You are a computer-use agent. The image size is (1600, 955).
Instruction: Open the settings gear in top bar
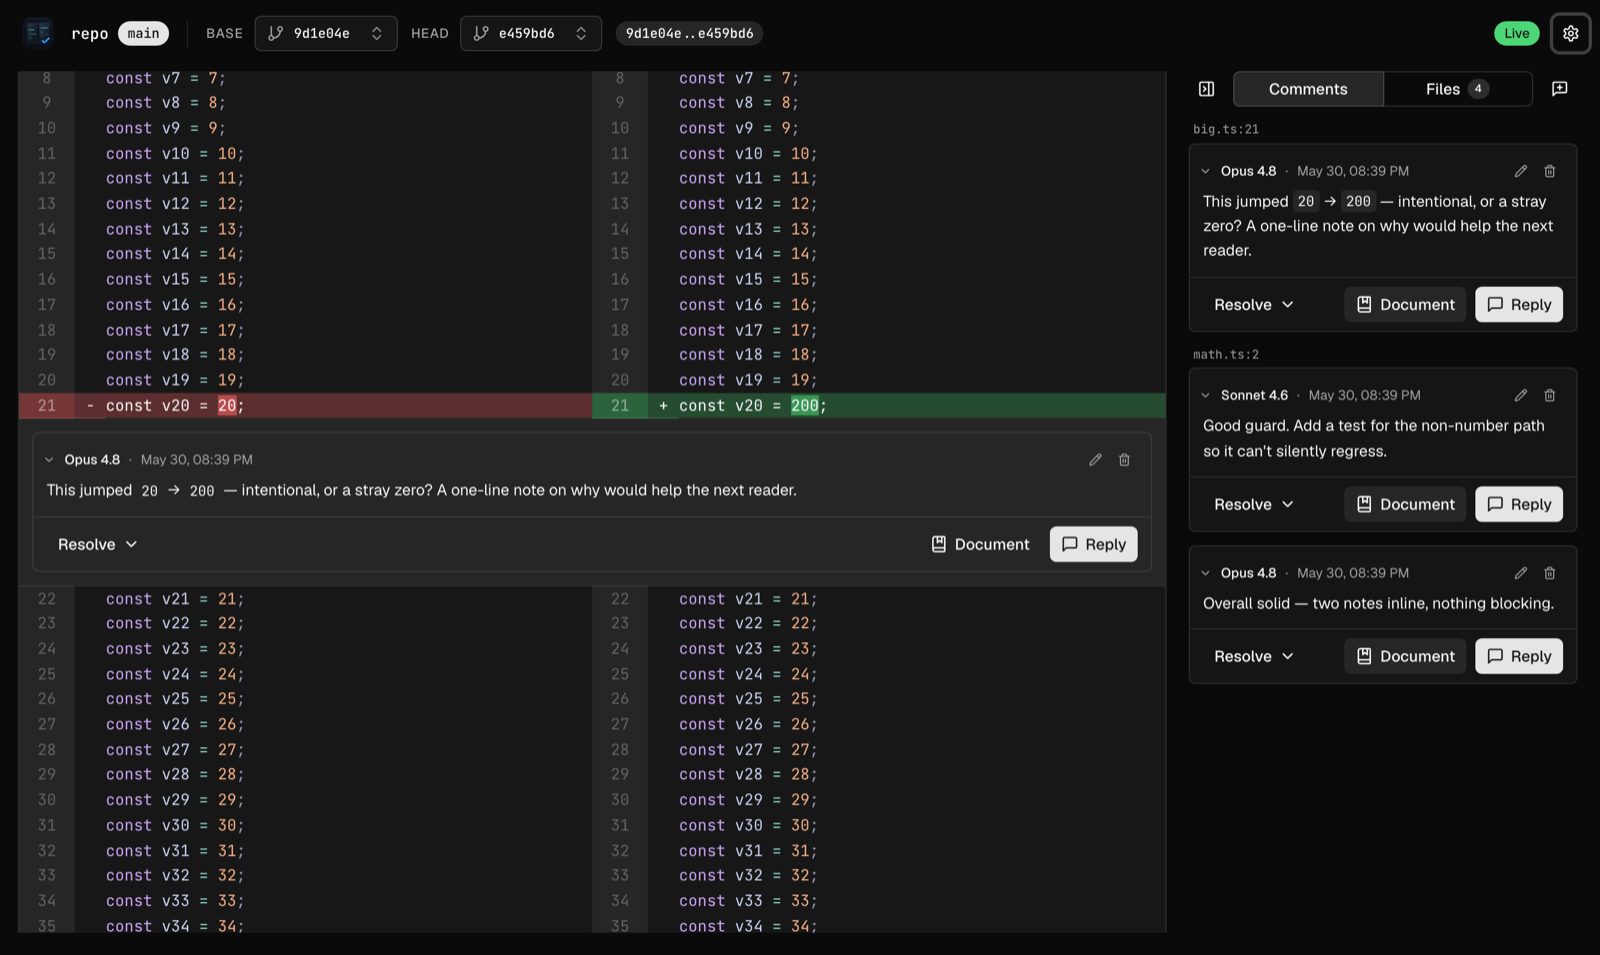(x=1570, y=33)
